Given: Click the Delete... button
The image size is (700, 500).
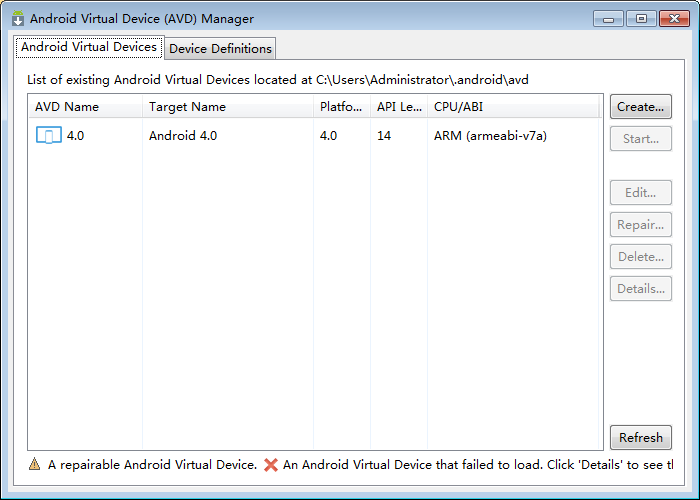Looking at the screenshot, I should 640,257.
